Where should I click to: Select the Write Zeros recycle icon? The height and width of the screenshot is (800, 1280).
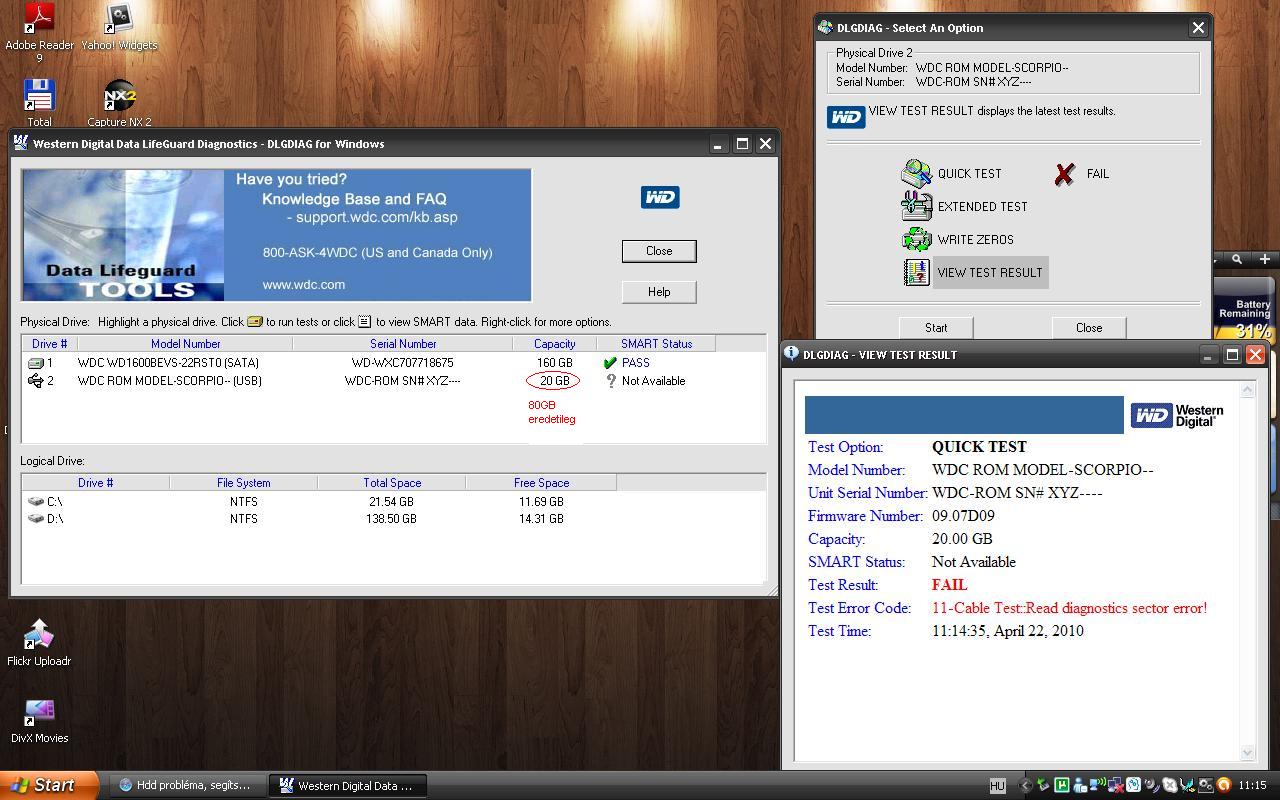[x=916, y=239]
